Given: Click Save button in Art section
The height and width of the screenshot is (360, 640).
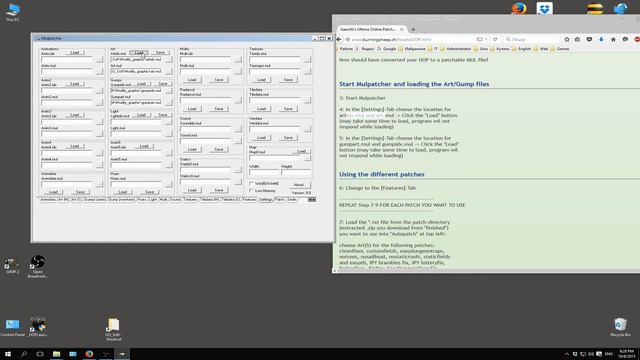Looking at the screenshot, I should pos(160,52).
